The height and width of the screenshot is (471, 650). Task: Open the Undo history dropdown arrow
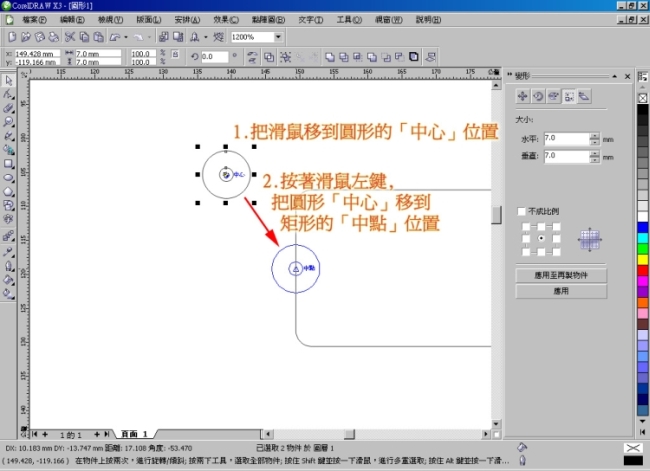[126, 37]
